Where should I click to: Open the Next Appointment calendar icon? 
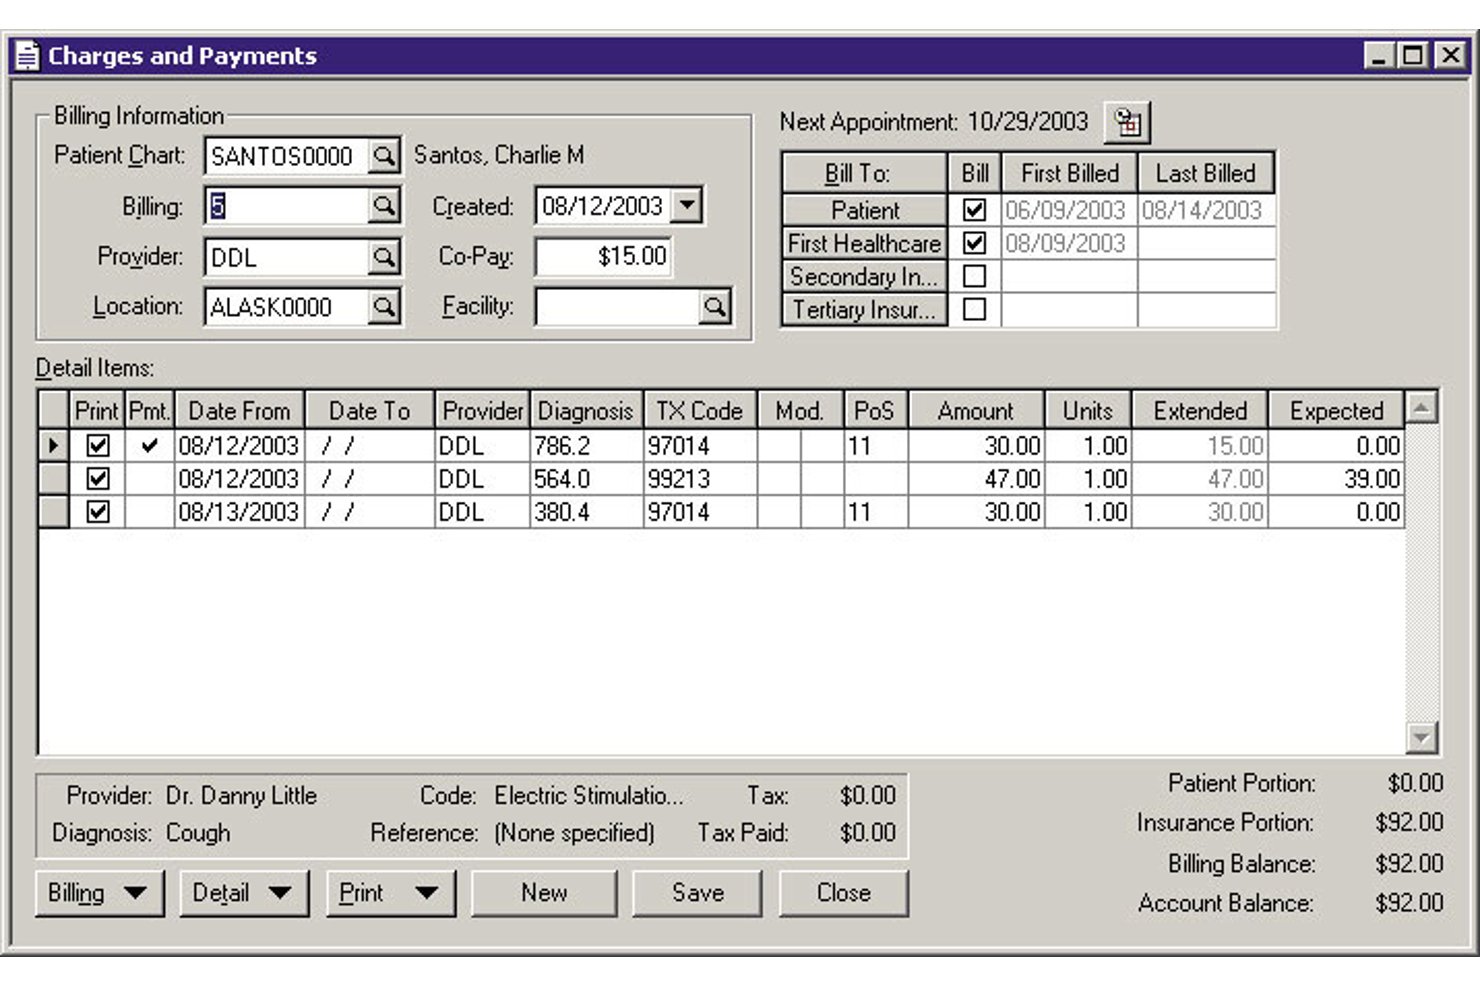coord(1128,122)
